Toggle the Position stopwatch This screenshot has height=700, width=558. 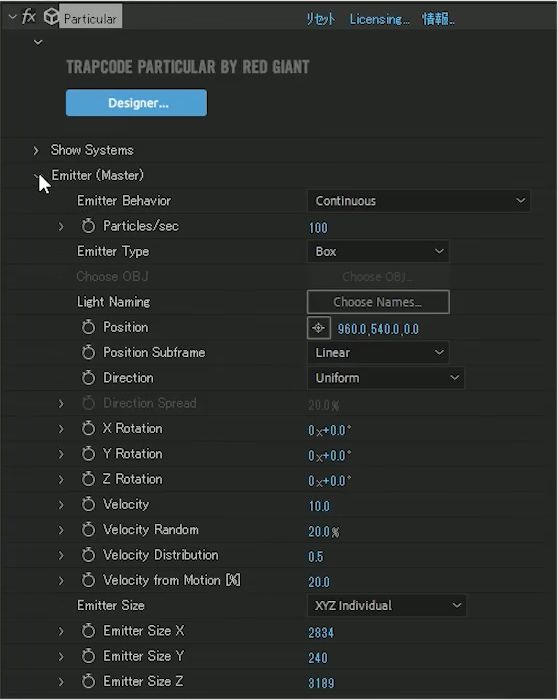pyautogui.click(x=88, y=327)
